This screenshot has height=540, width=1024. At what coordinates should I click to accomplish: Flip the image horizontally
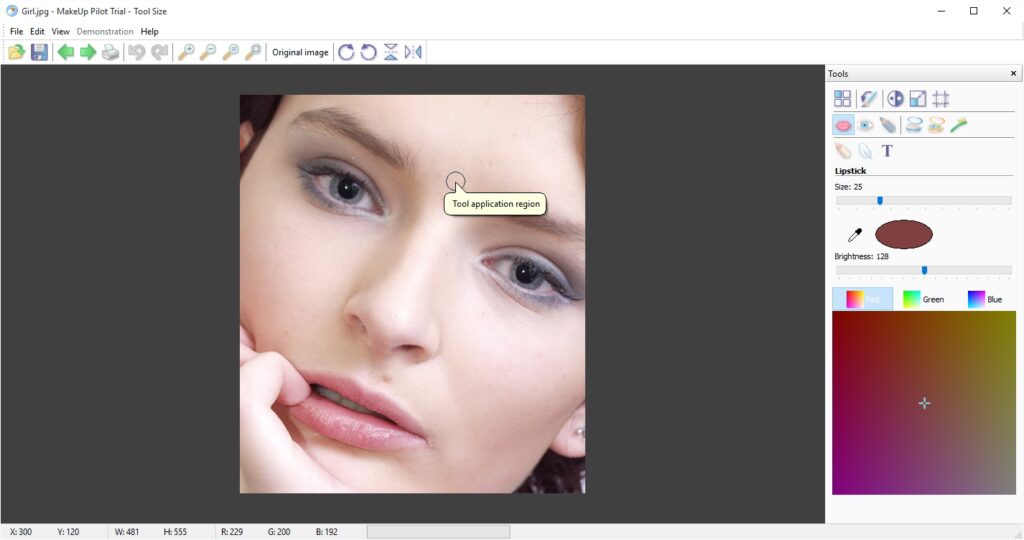pyautogui.click(x=413, y=52)
